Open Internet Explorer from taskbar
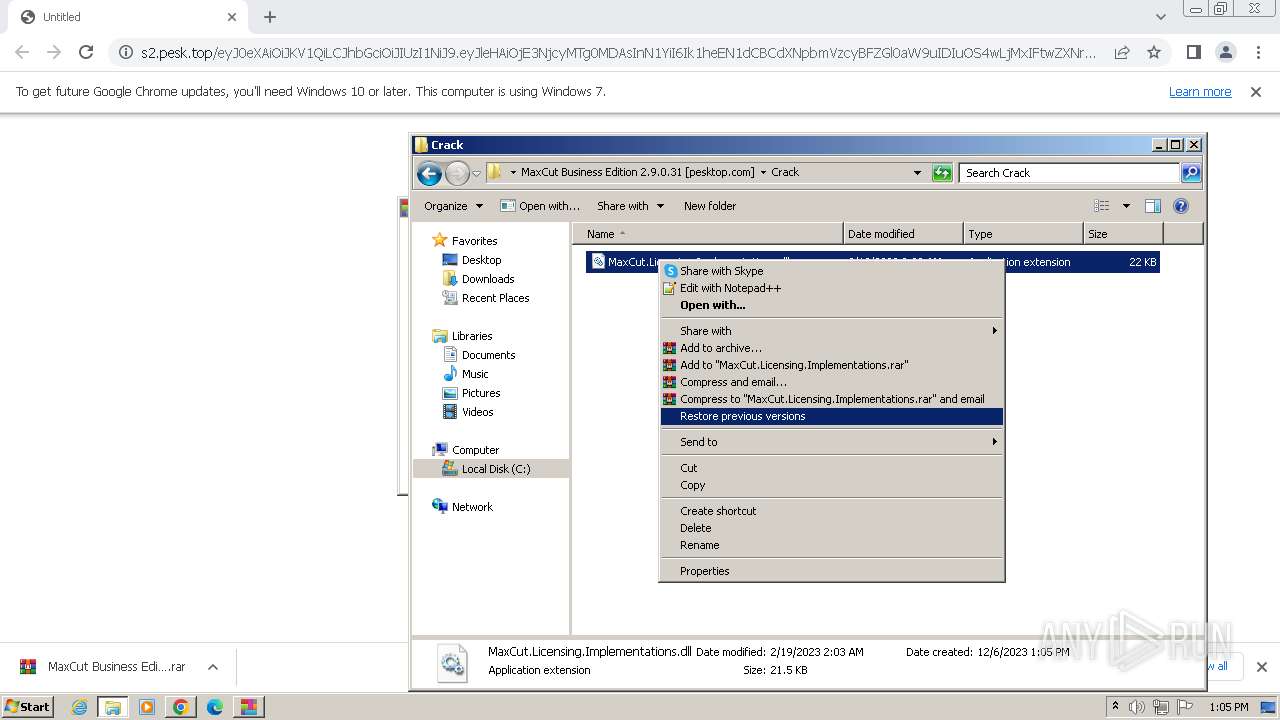The width and height of the screenshot is (1280, 720). (x=79, y=707)
